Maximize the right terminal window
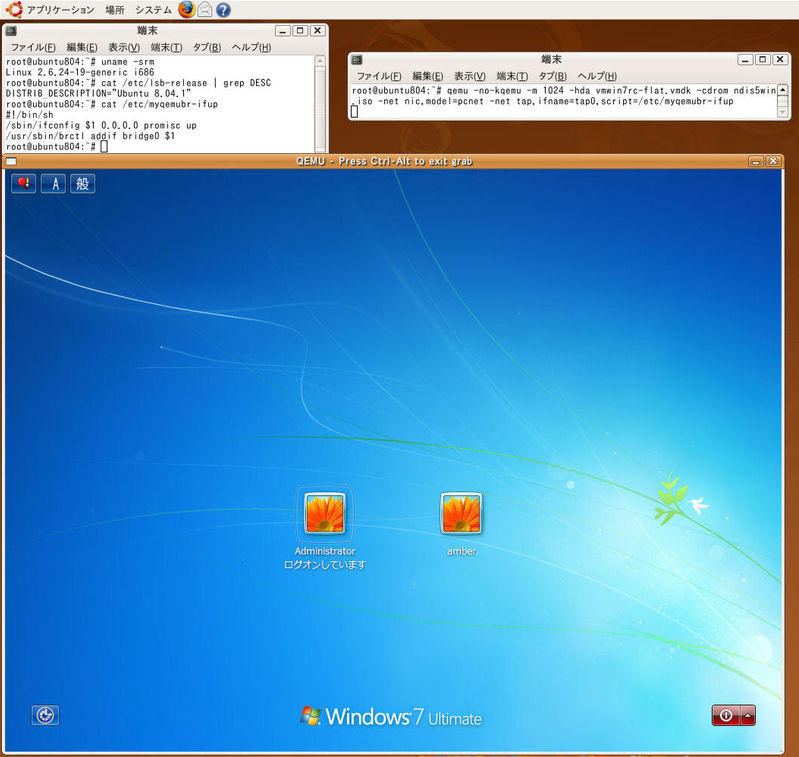The height and width of the screenshot is (757, 799). point(762,60)
